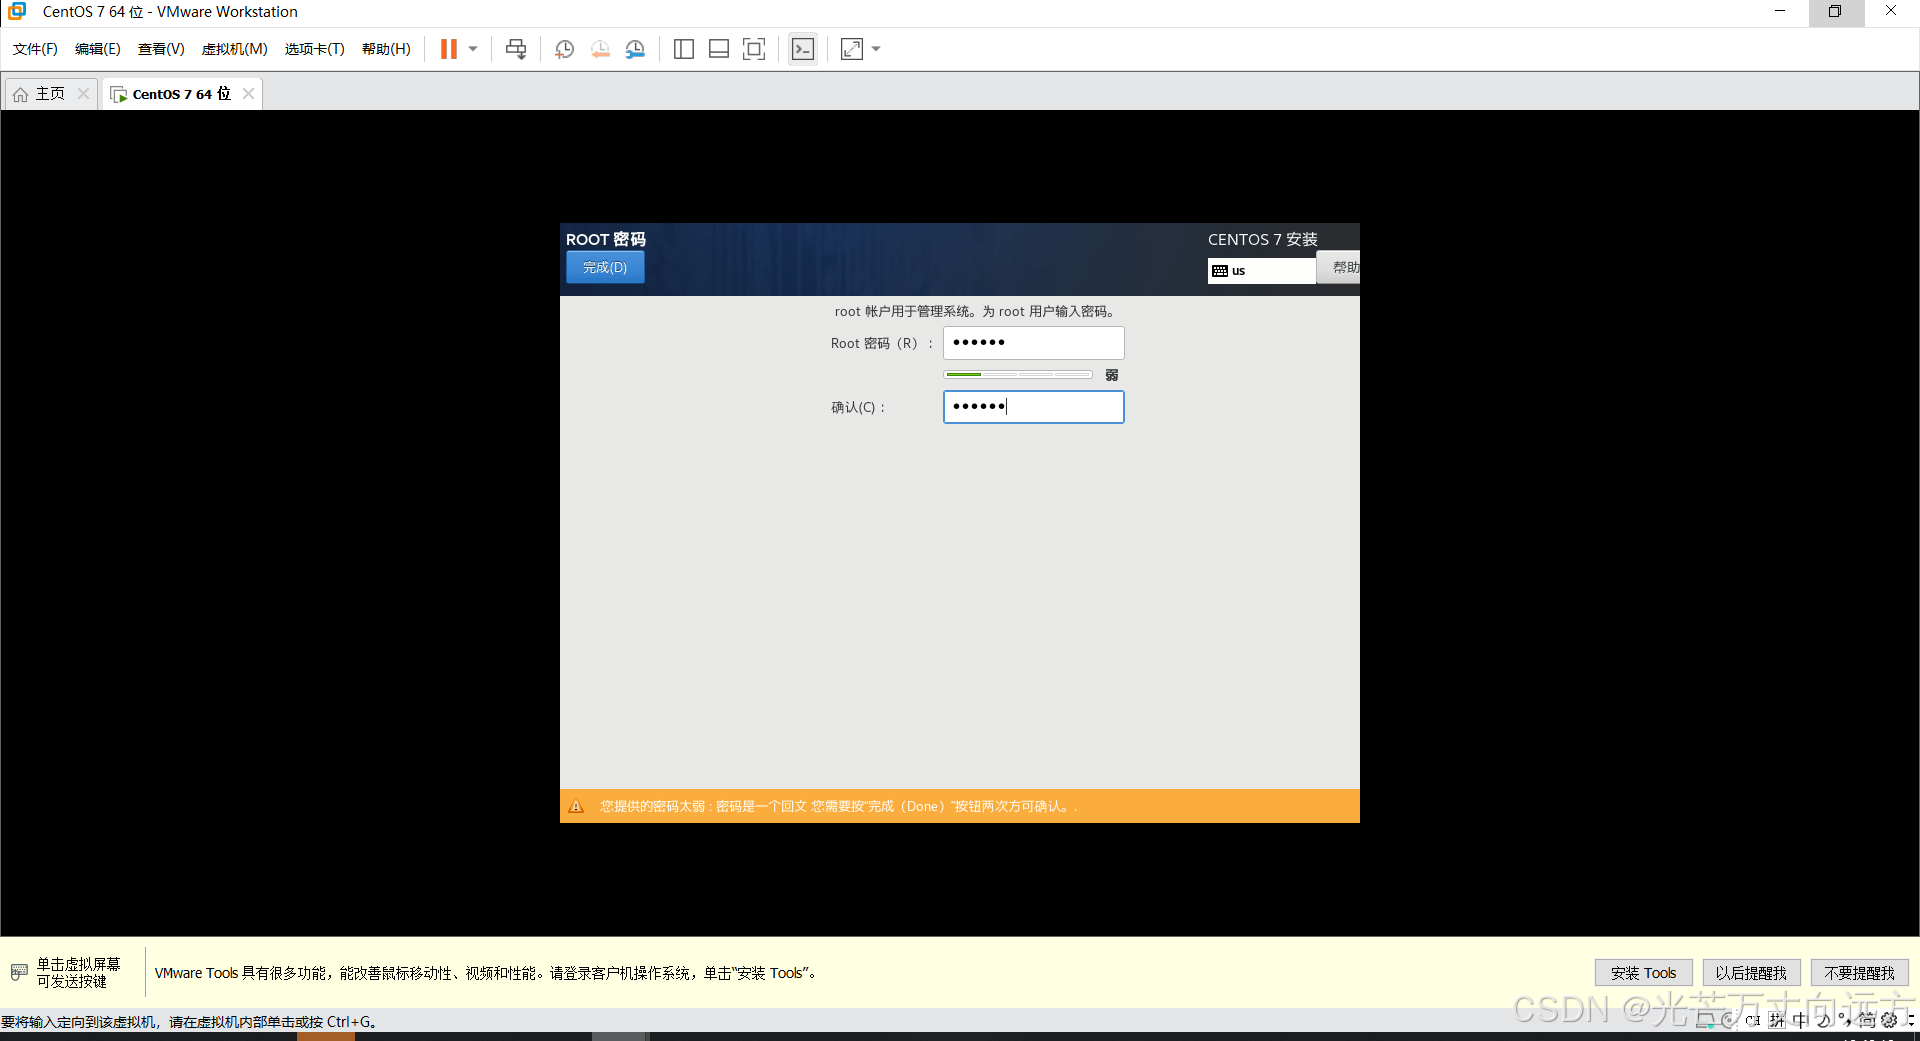Open the 编辑(E) menu

[98, 49]
